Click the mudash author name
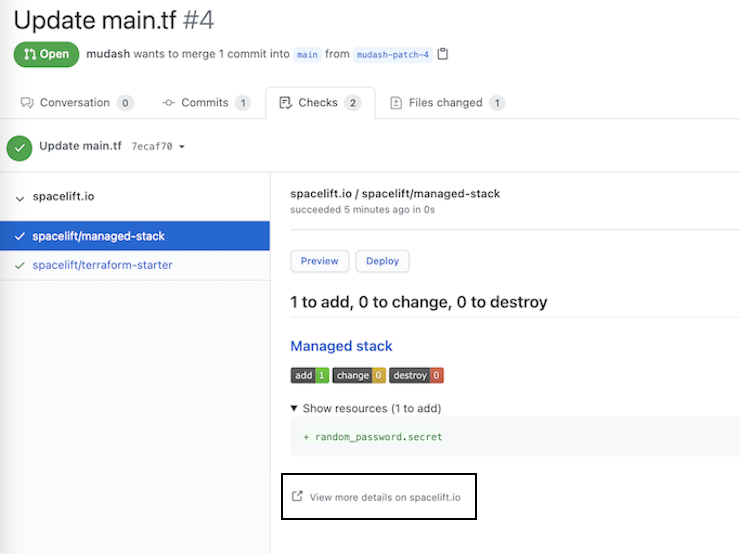 point(108,54)
